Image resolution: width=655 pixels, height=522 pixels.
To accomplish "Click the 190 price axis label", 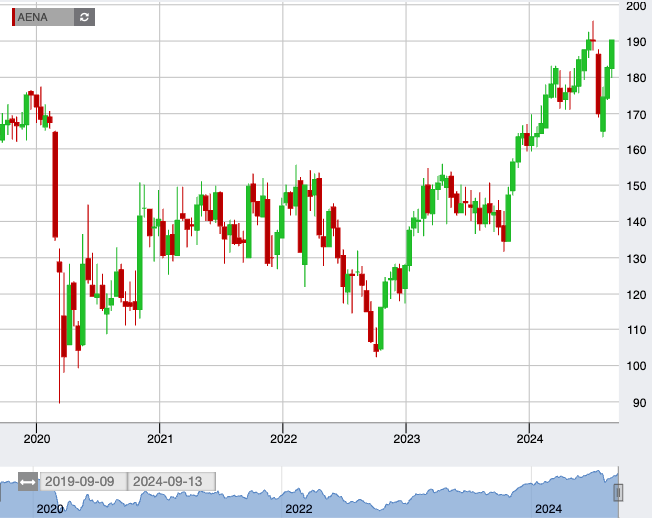I will (x=636, y=42).
